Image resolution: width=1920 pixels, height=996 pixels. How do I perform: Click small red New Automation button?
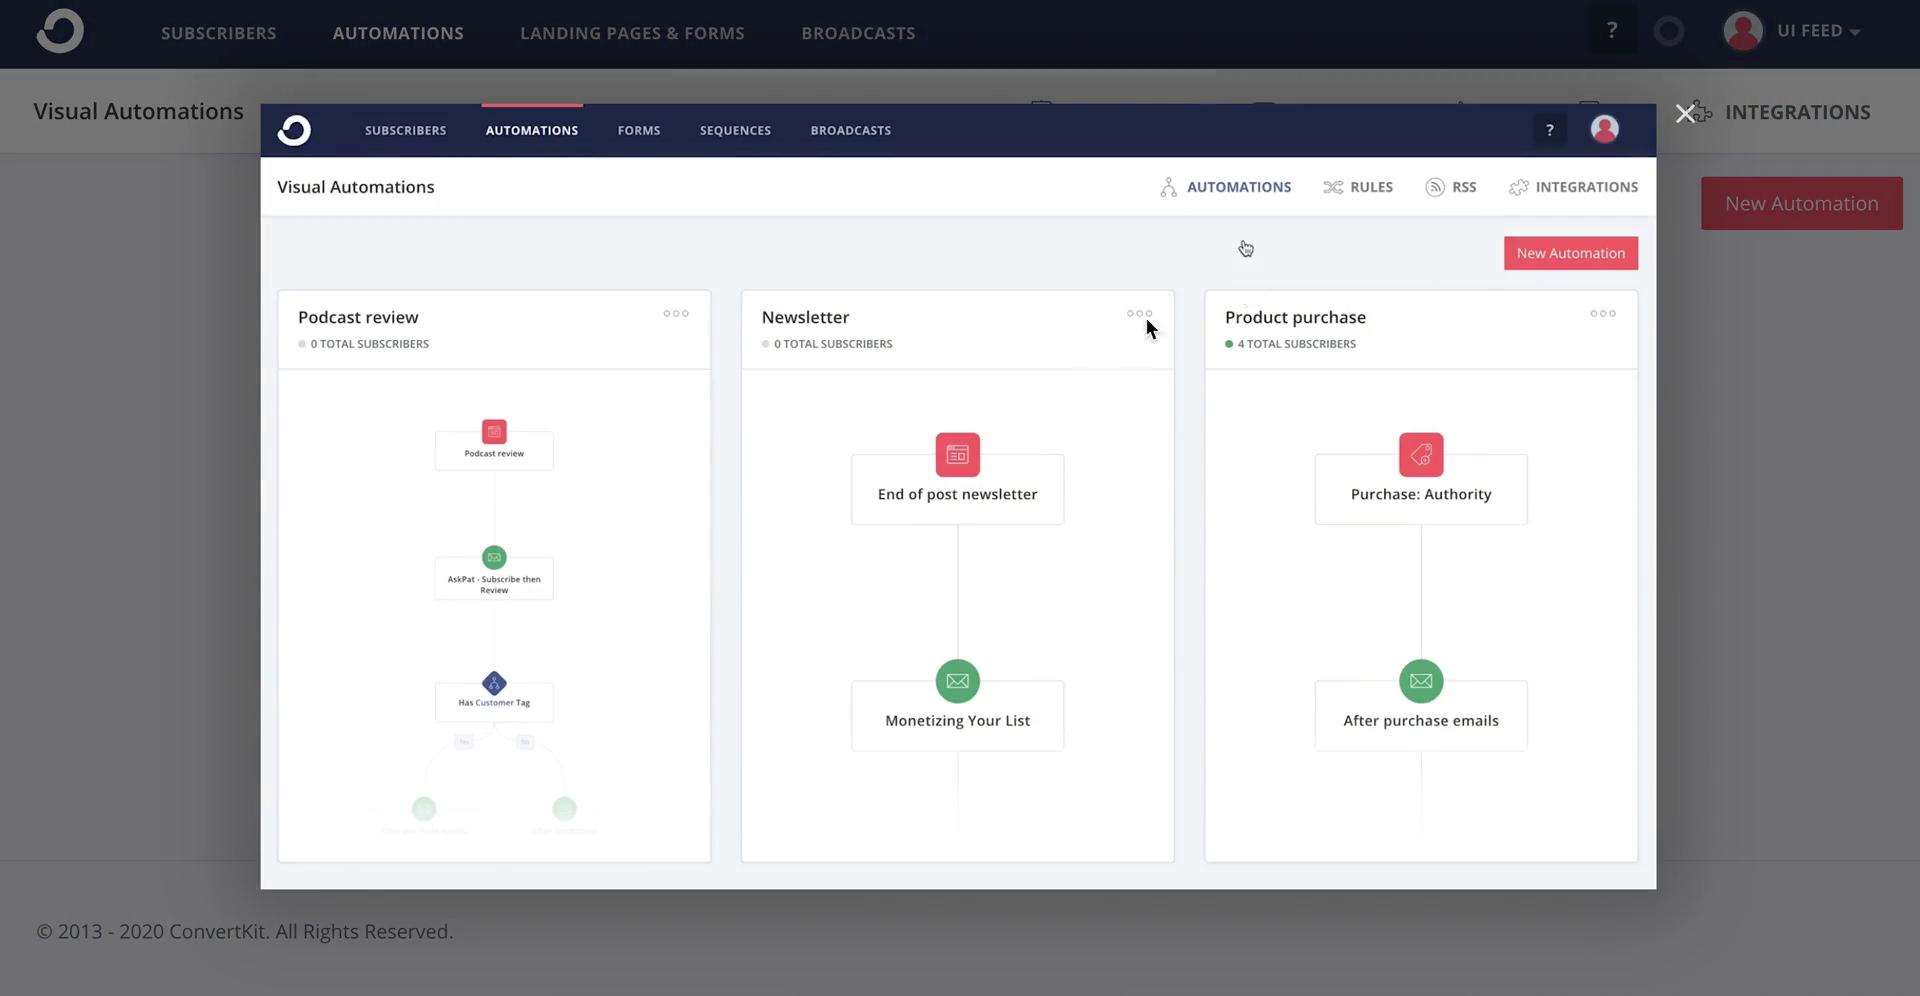(1570, 253)
